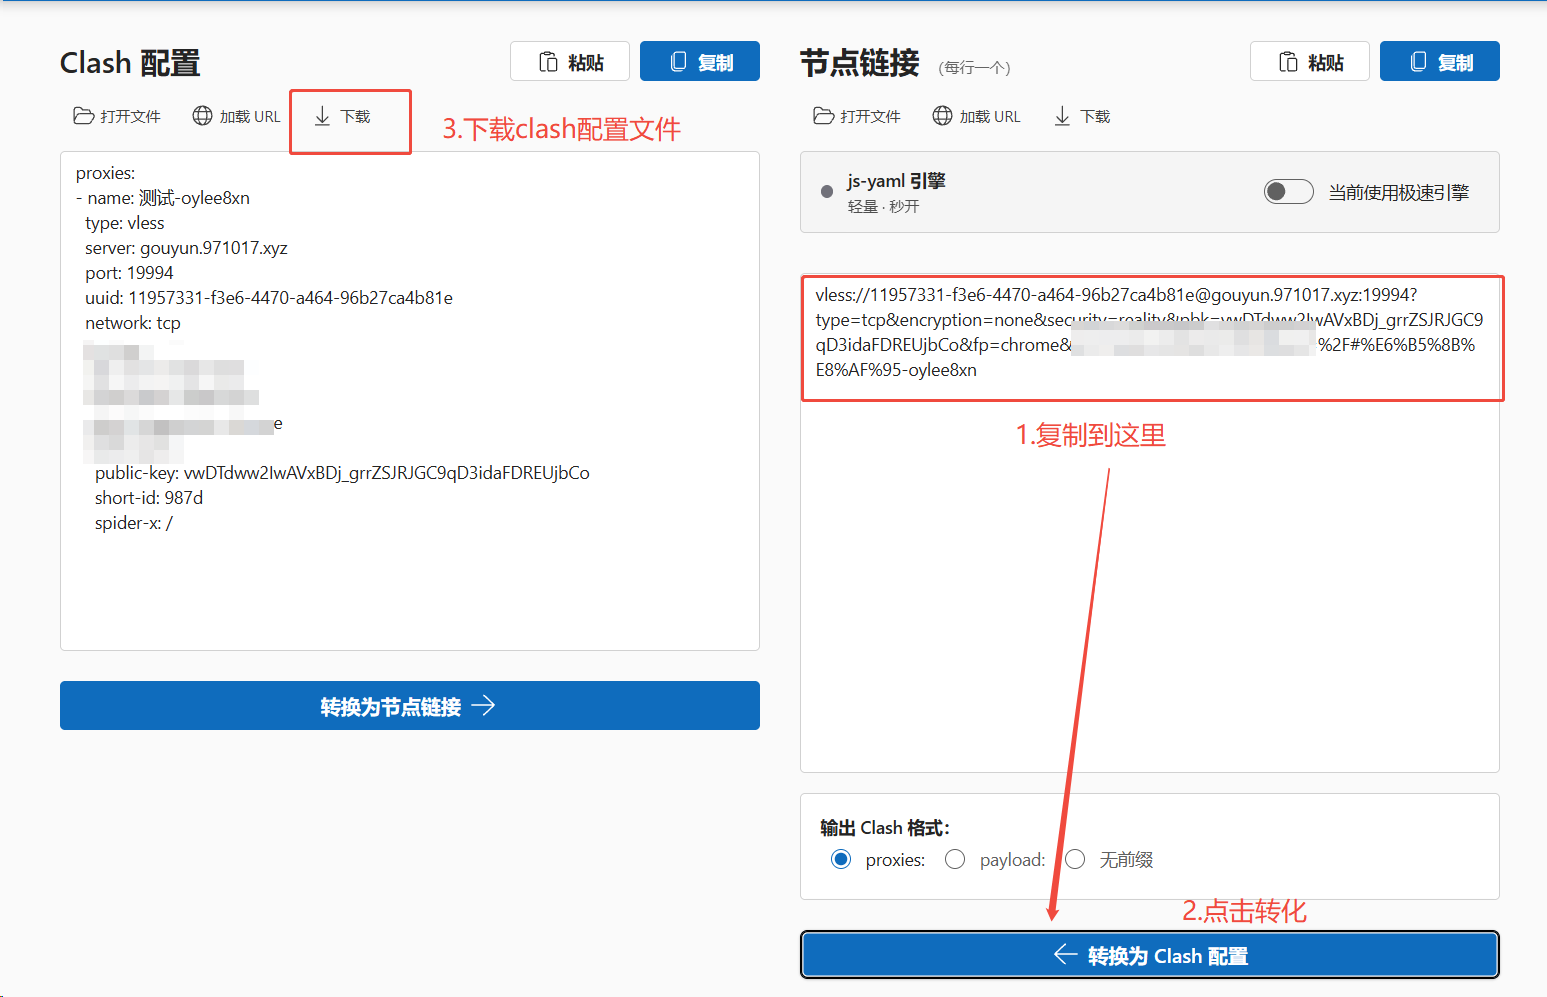Click the globe 加载 URL icon in 节点链接 panel

tap(942, 117)
